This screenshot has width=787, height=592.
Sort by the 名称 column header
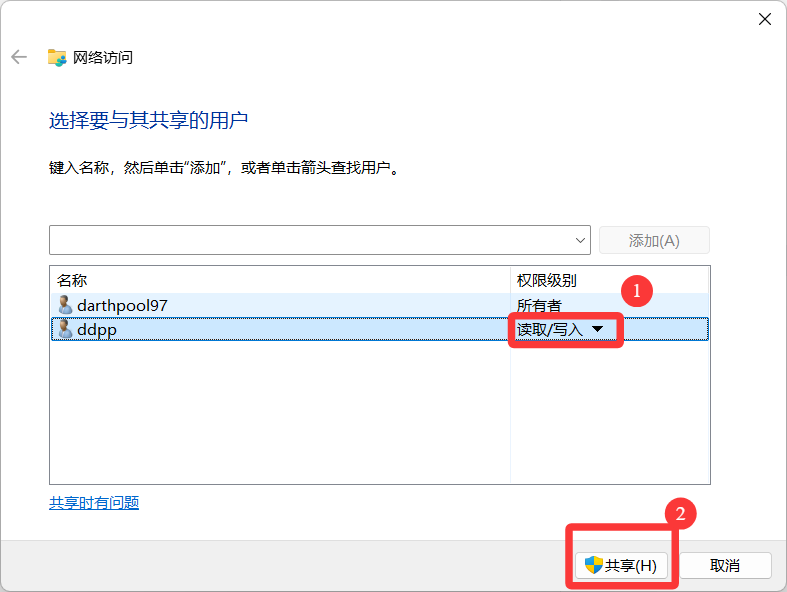[280, 280]
